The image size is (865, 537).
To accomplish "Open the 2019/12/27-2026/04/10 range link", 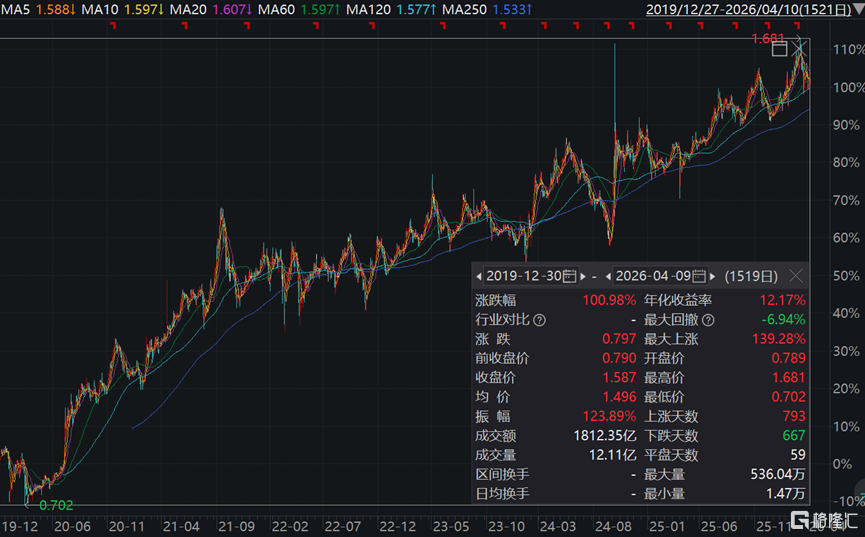I will point(749,10).
